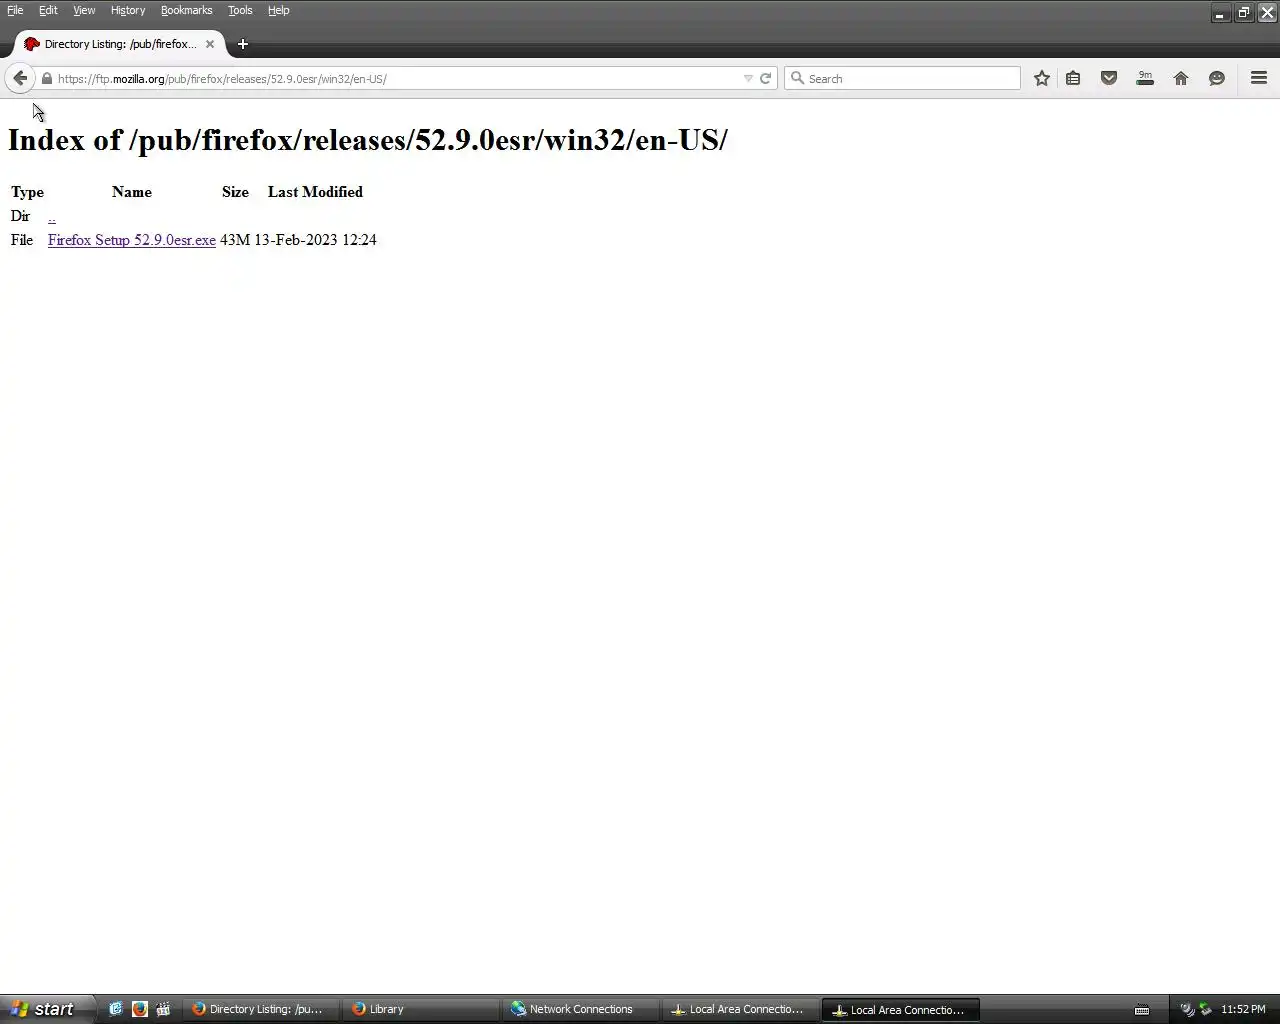Reload the current page

pyautogui.click(x=766, y=78)
